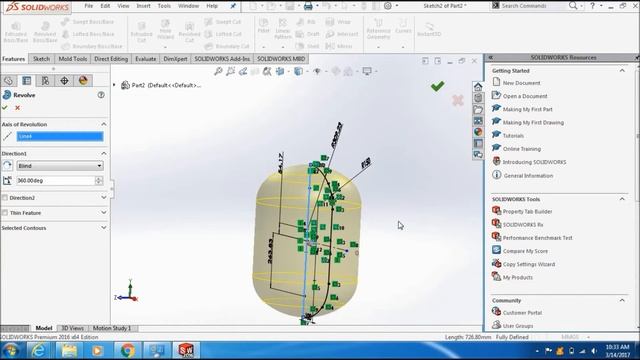
Task: Open Revolve help question mark icon
Action: tap(101, 95)
